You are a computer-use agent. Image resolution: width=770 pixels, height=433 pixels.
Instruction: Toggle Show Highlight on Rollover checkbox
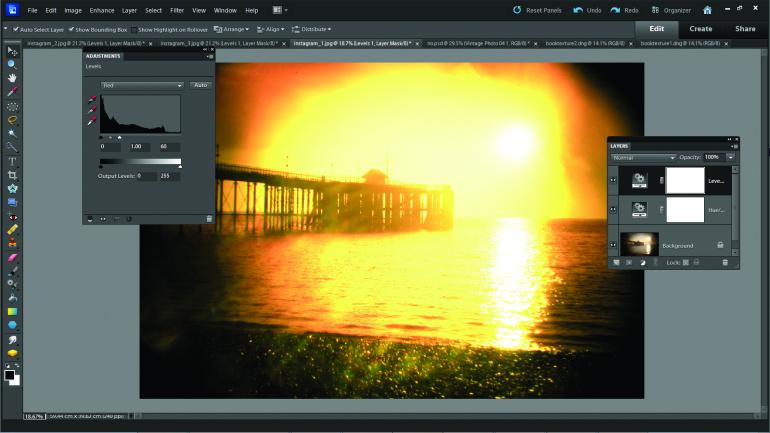pyautogui.click(x=134, y=29)
